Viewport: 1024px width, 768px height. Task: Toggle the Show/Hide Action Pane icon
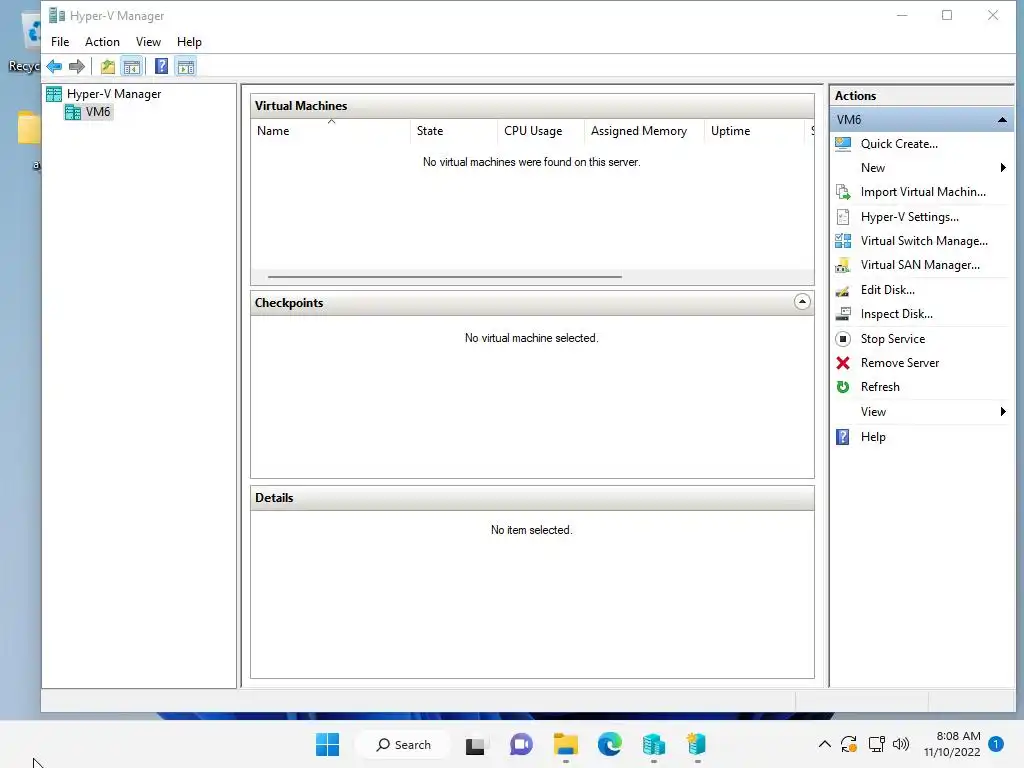point(186,67)
